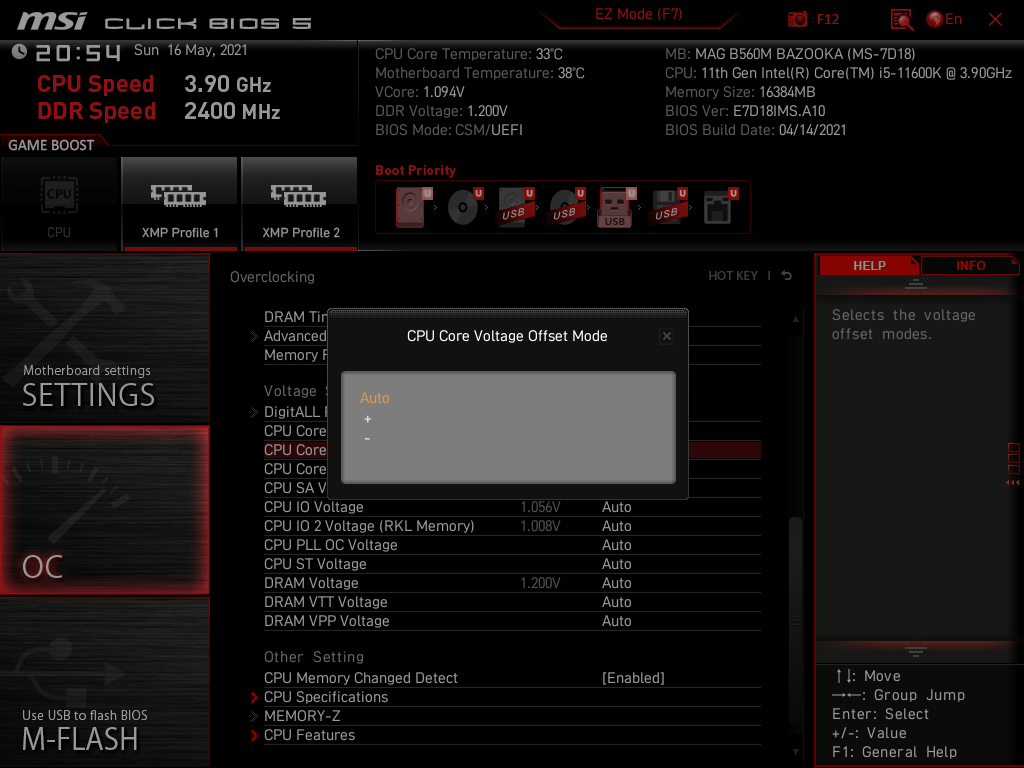
Task: Click help panel bottom grip handle
Action: 916,651
